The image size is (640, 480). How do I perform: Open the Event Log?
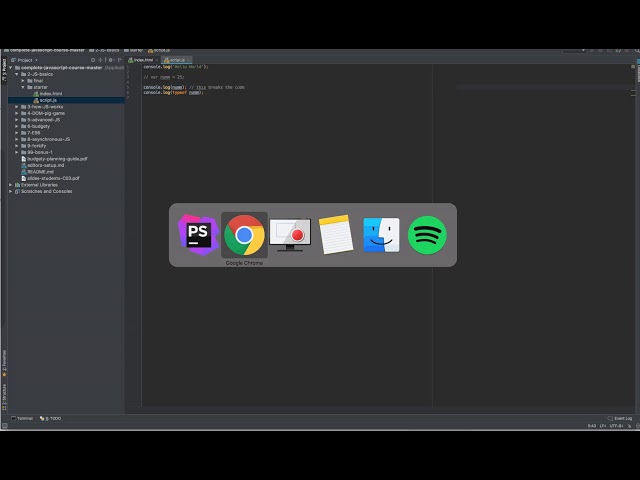(620, 418)
